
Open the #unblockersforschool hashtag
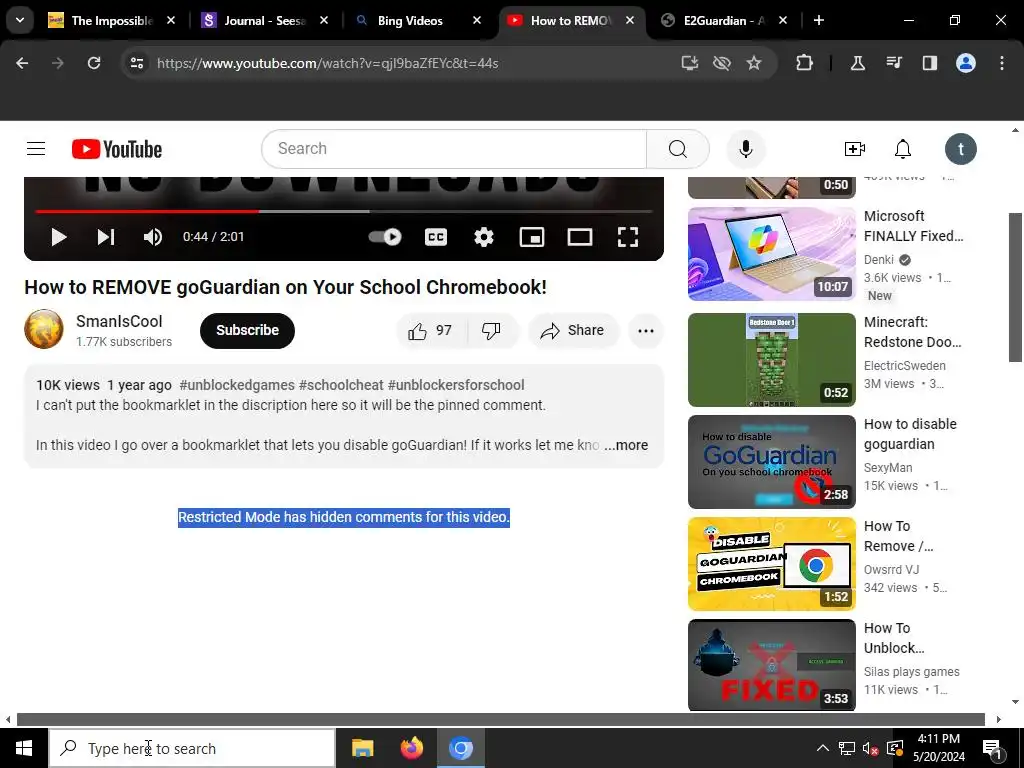[x=456, y=385]
